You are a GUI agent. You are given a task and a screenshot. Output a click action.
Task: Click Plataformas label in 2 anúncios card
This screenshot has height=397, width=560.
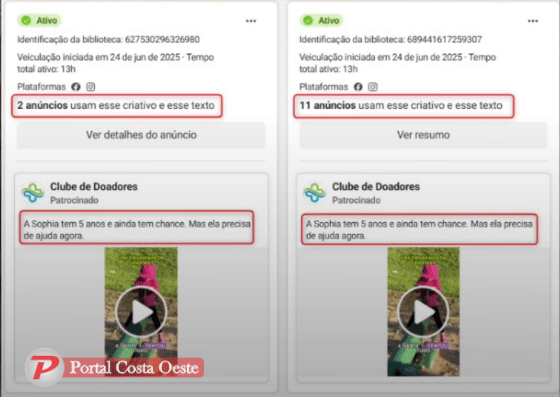pyautogui.click(x=41, y=87)
